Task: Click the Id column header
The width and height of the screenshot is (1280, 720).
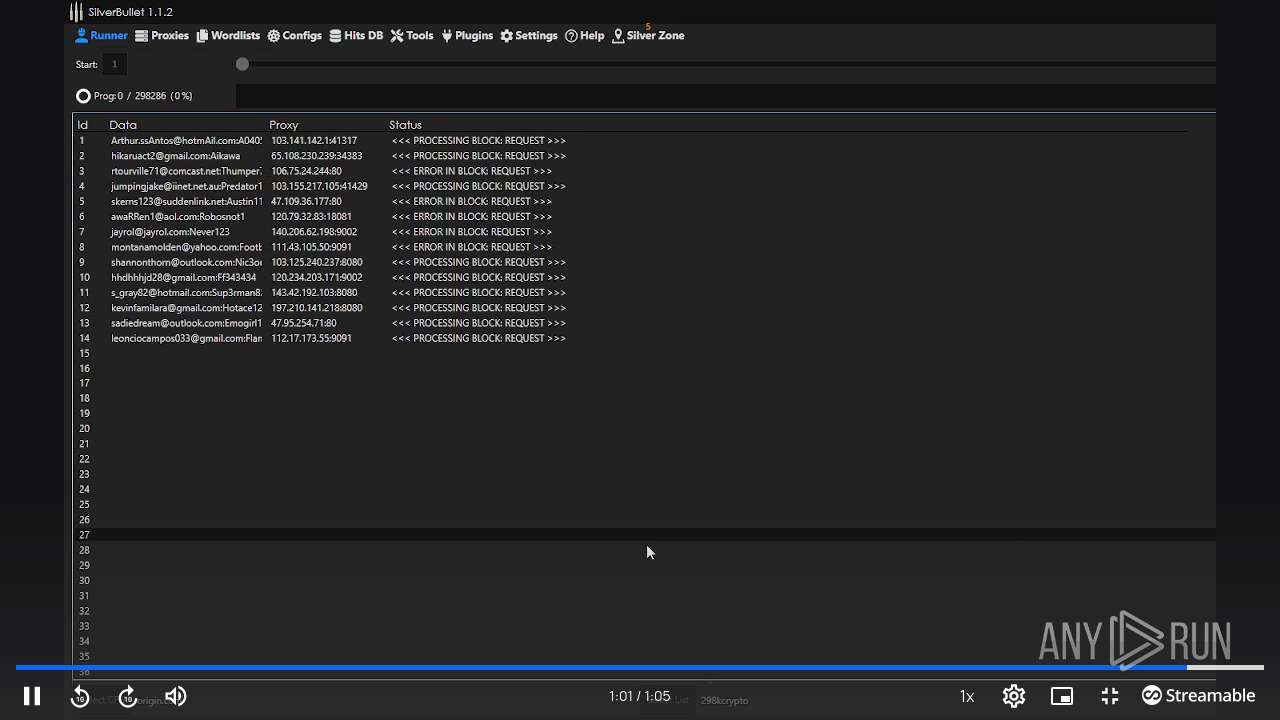Action: (x=83, y=125)
